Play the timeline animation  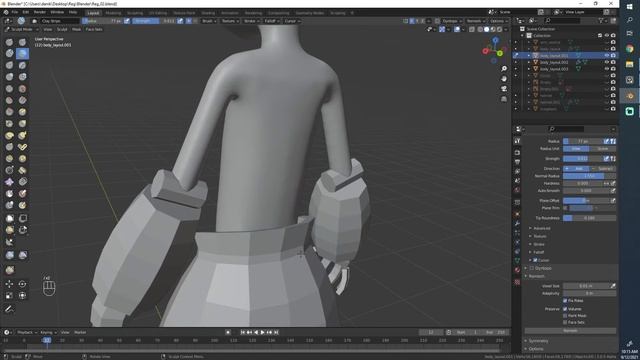coord(262,333)
